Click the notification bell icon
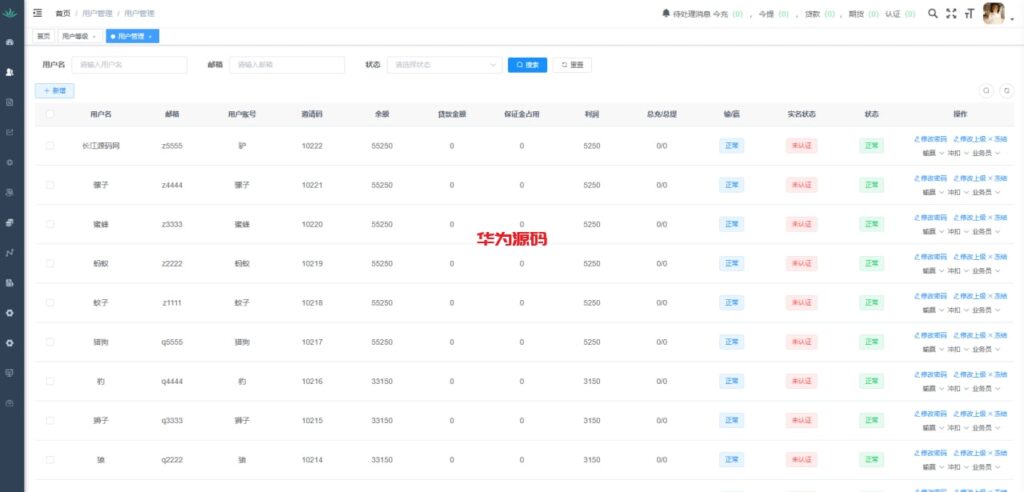Image resolution: width=1024 pixels, height=492 pixels. (666, 13)
